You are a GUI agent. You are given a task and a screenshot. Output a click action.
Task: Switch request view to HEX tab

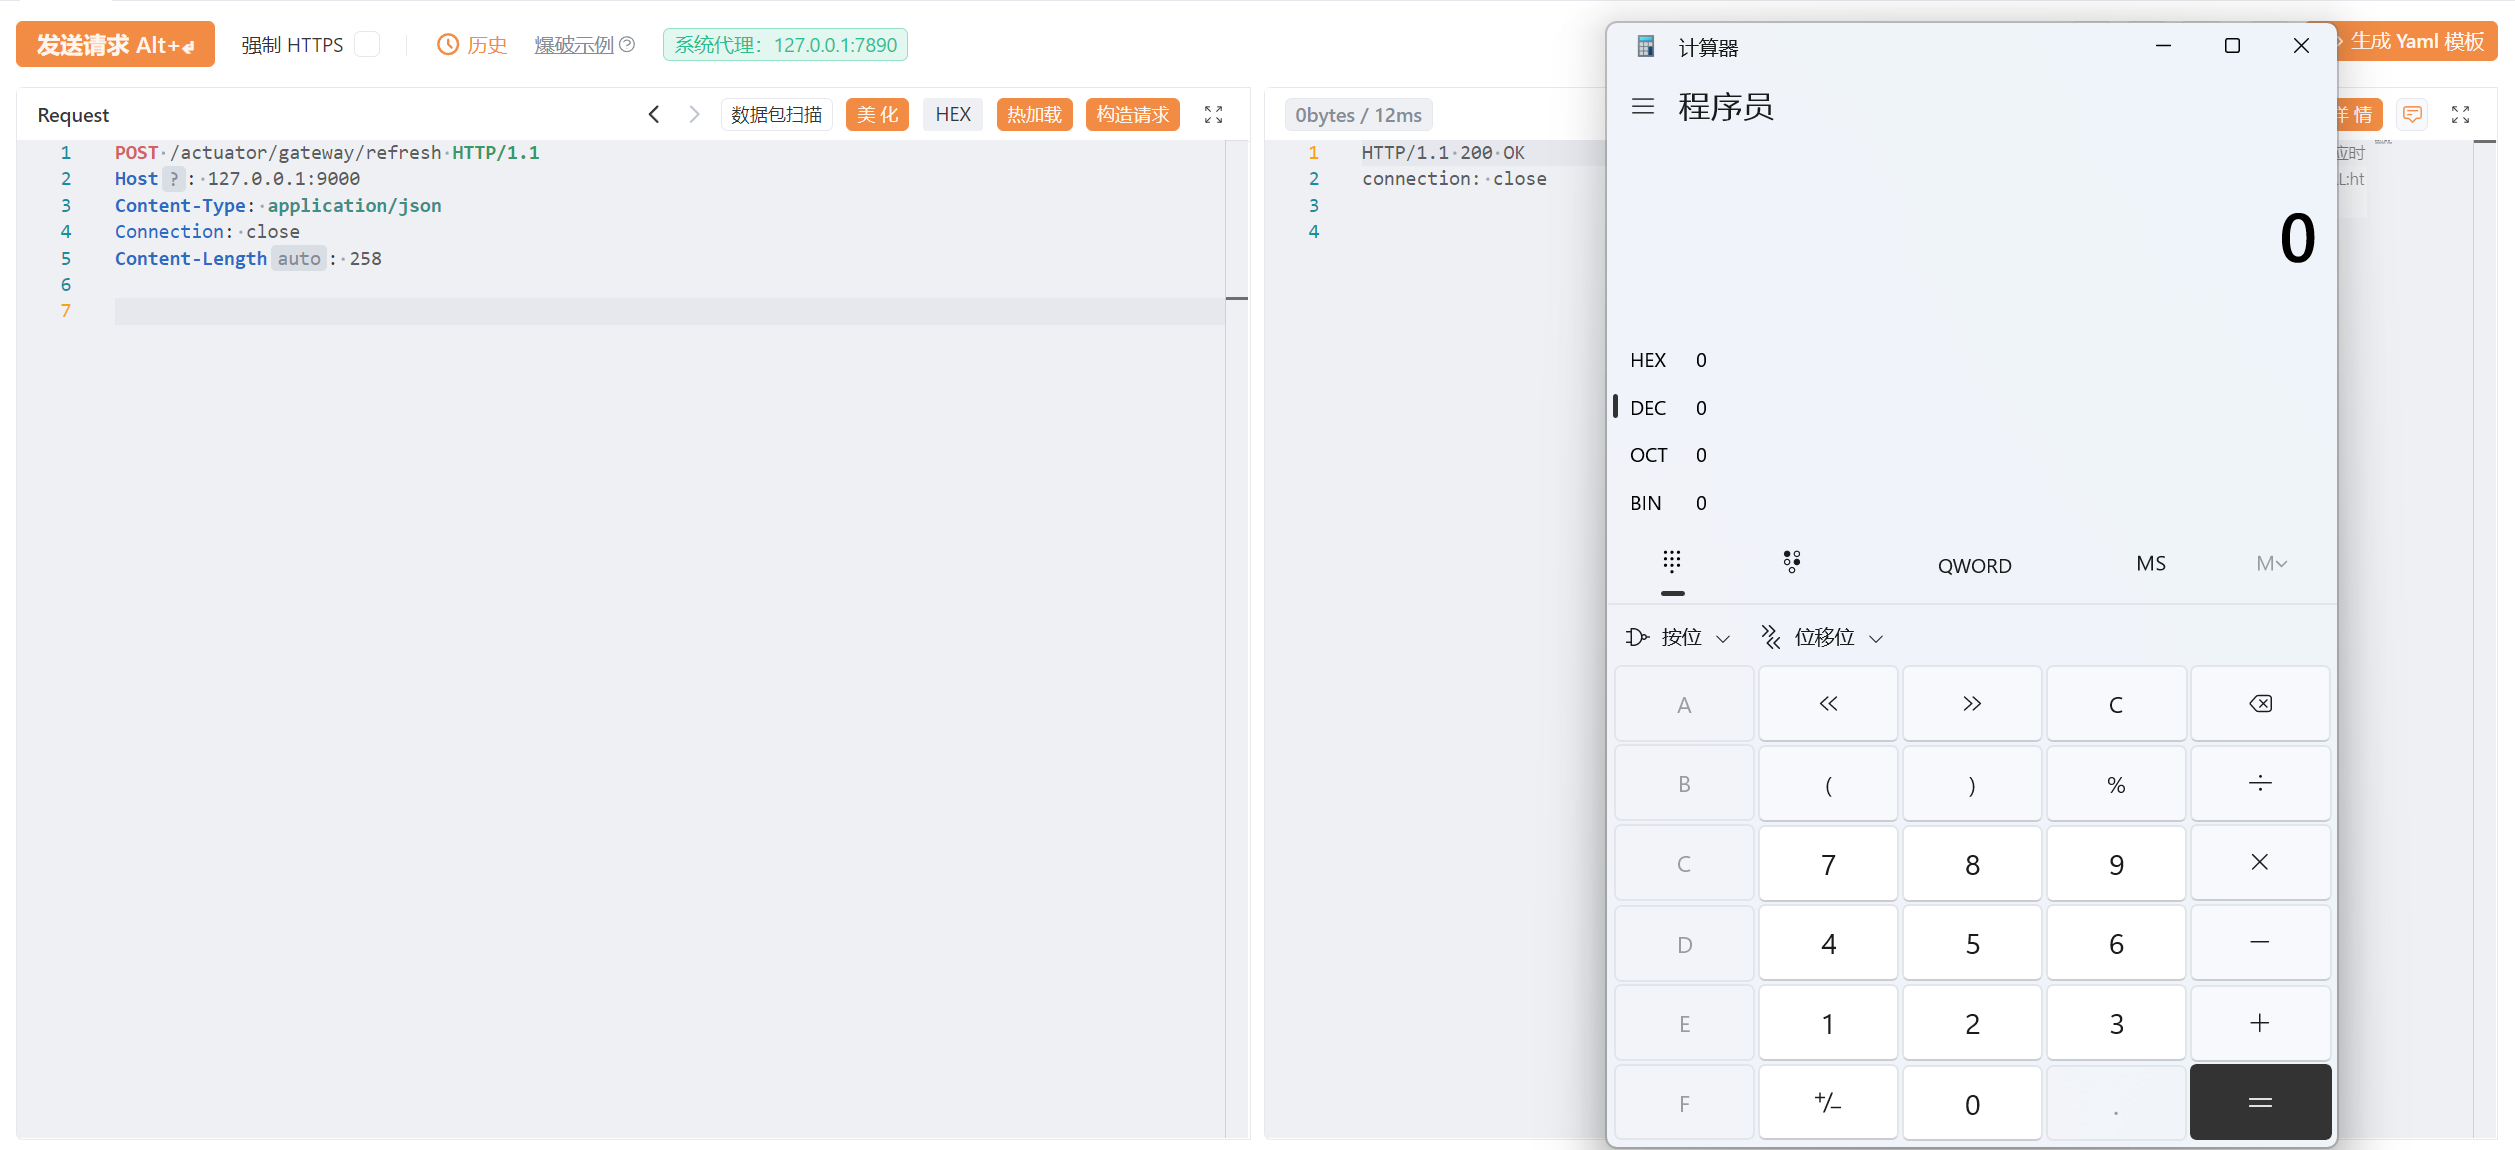coord(952,115)
